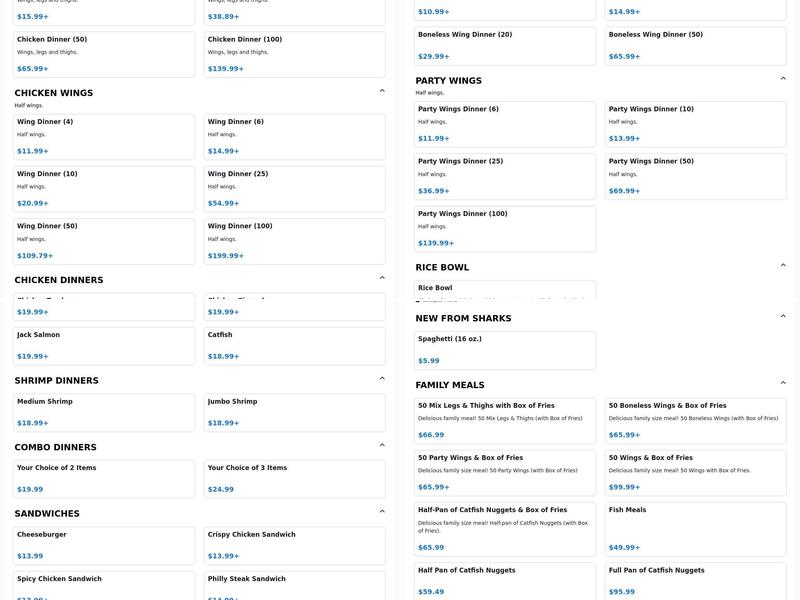
Task: Collapse the Family Meals section
Action: [x=783, y=383]
